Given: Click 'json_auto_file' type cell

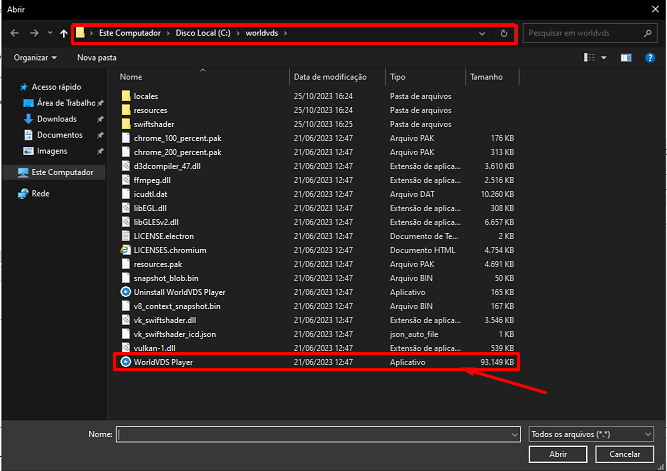Looking at the screenshot, I should [x=414, y=334].
